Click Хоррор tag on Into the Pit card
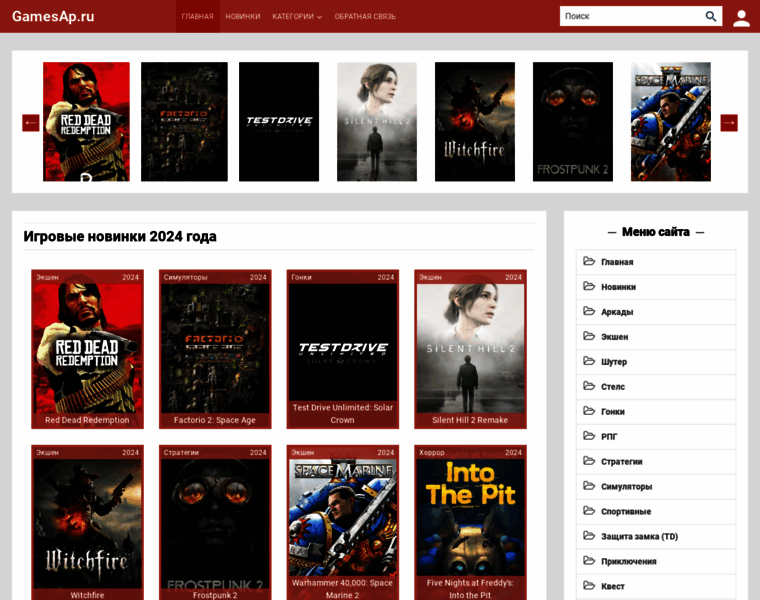The width and height of the screenshot is (760, 600). 432,452
